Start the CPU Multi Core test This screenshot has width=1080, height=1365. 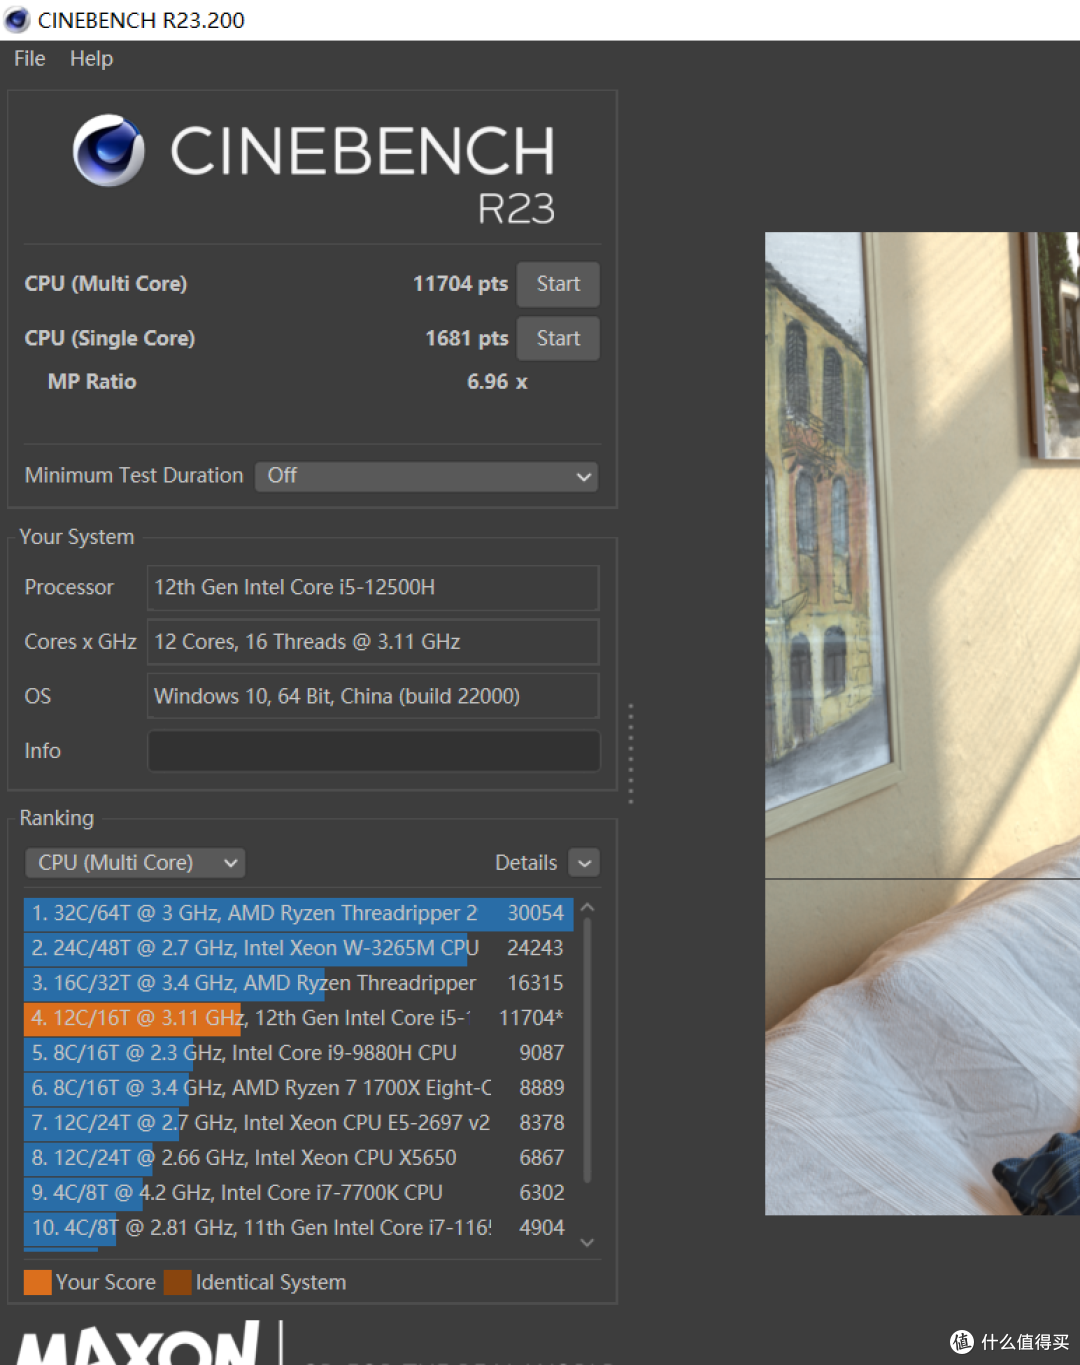click(558, 284)
